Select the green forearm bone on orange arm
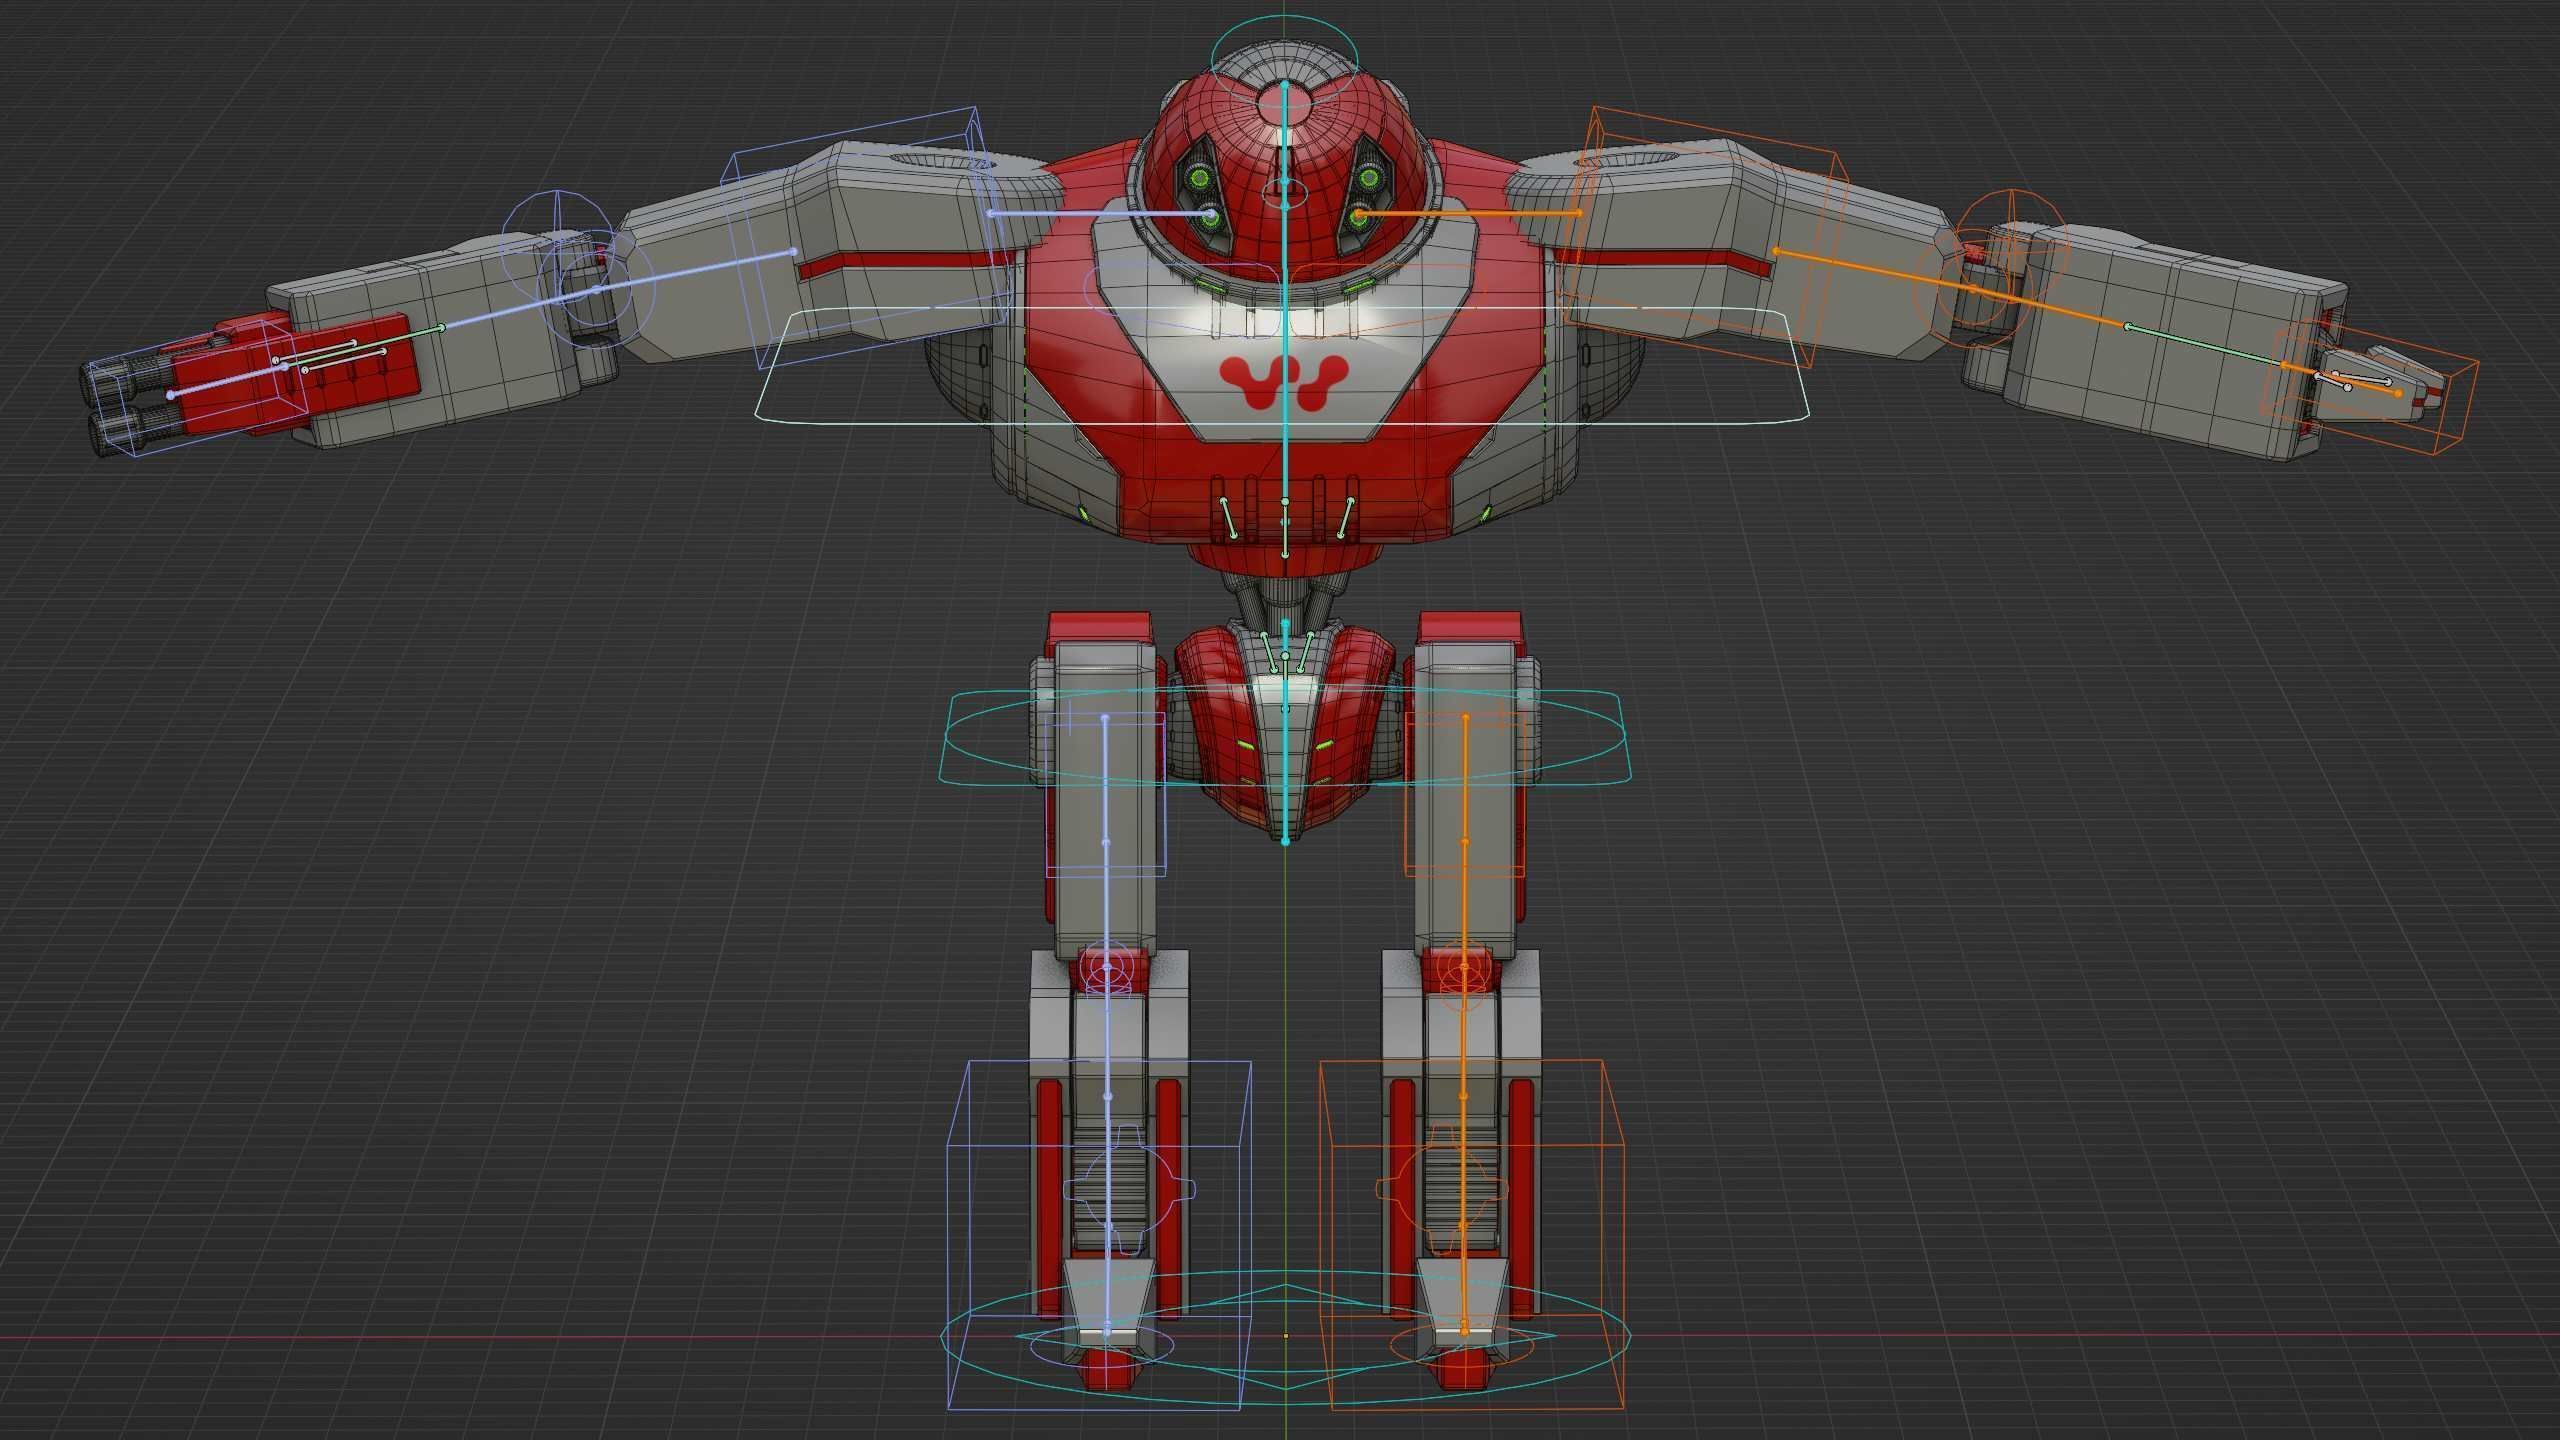The image size is (2560, 1440). click(2205, 345)
